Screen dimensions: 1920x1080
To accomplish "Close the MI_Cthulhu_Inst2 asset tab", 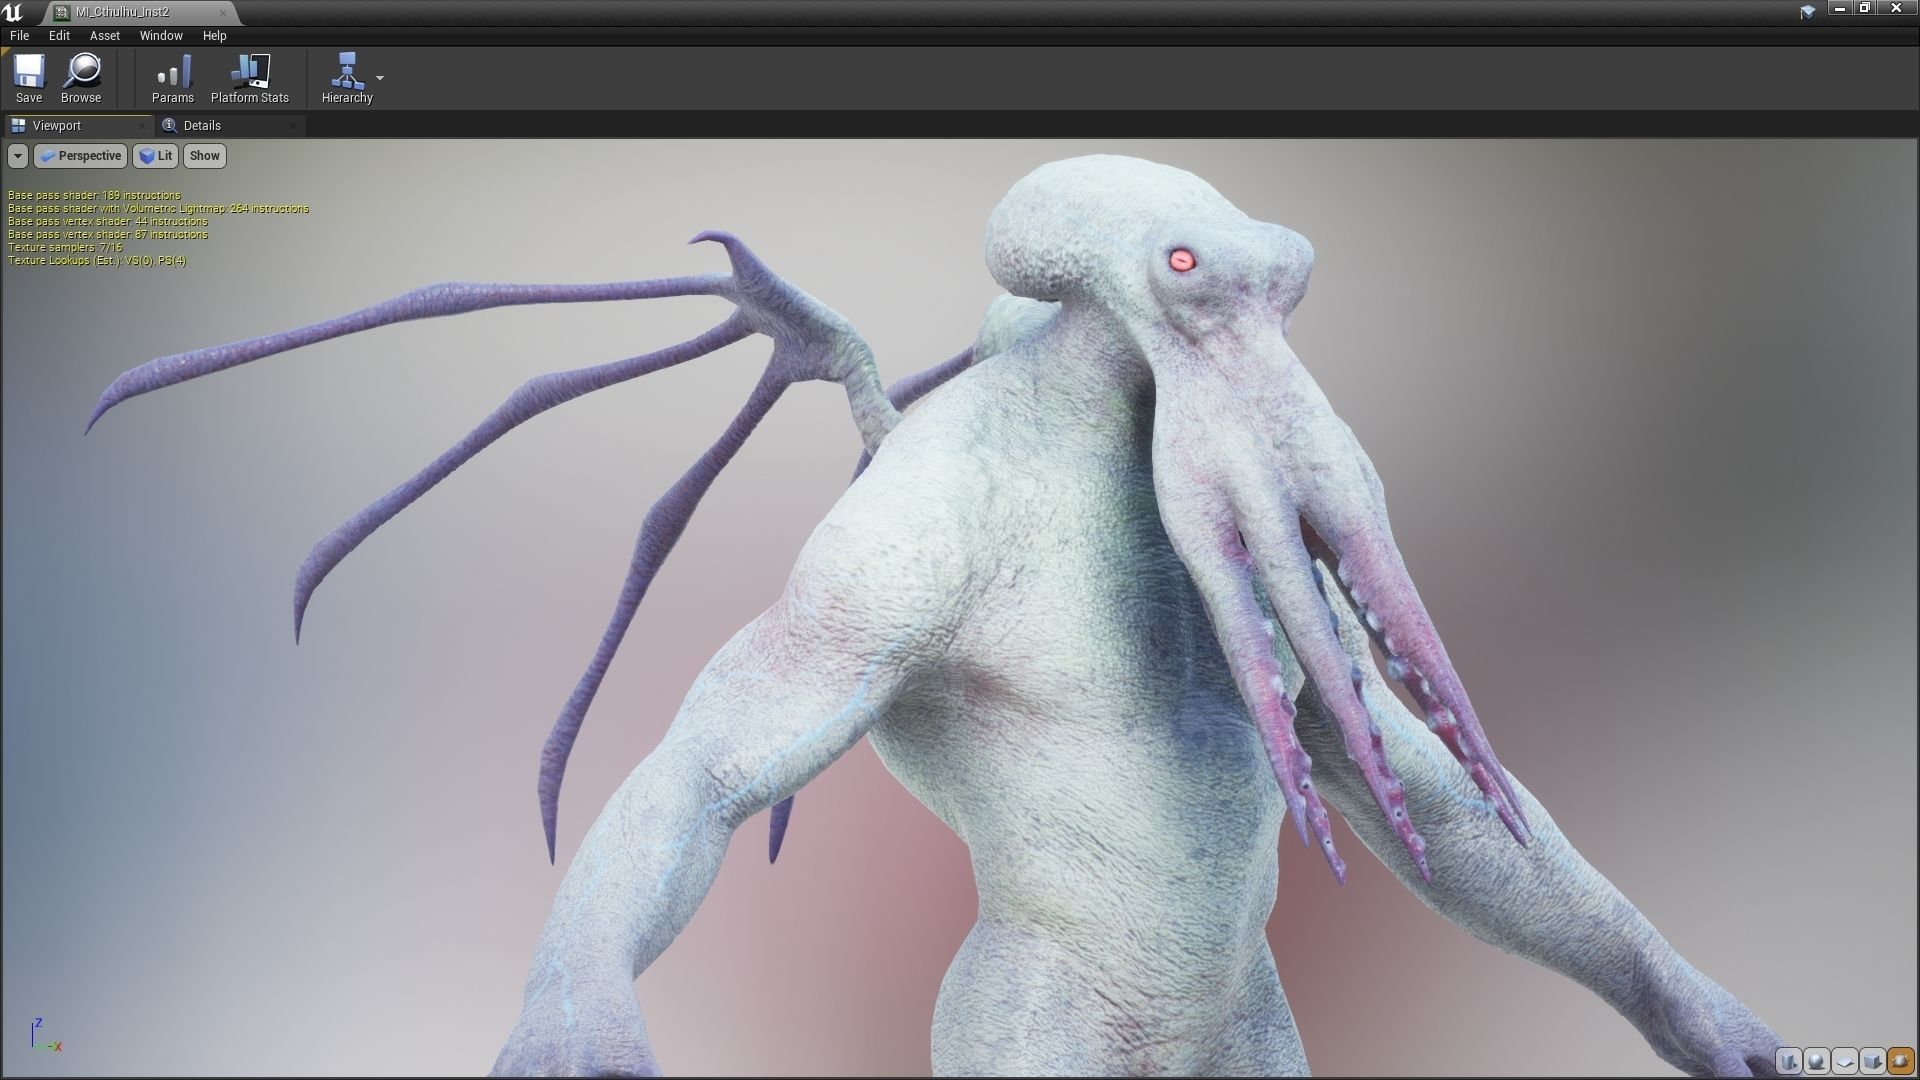I will [x=222, y=12].
